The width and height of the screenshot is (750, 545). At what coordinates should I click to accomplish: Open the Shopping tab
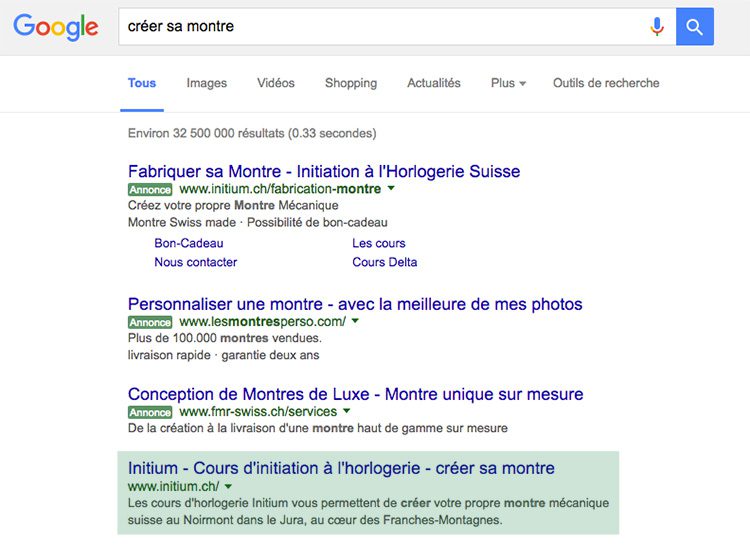tap(351, 83)
